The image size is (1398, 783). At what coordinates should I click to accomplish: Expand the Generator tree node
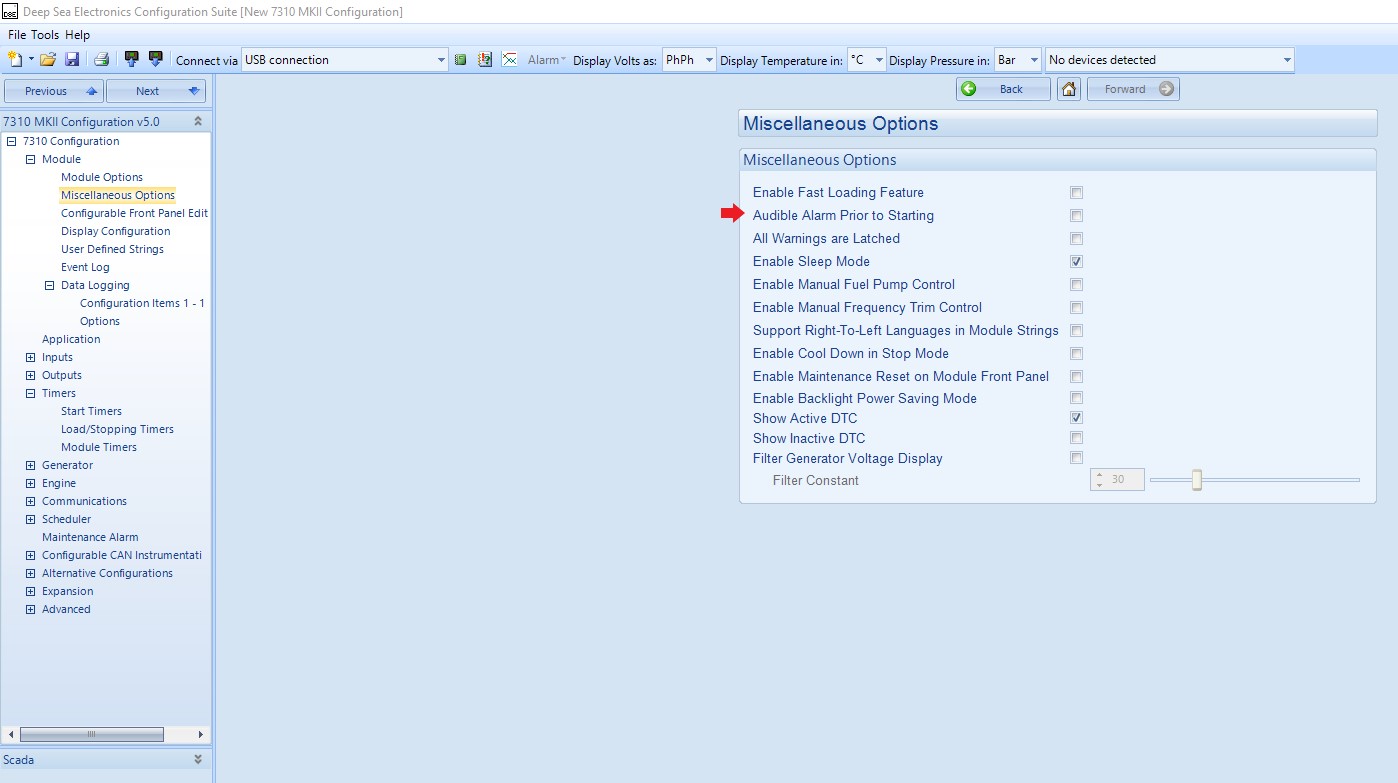pos(30,465)
